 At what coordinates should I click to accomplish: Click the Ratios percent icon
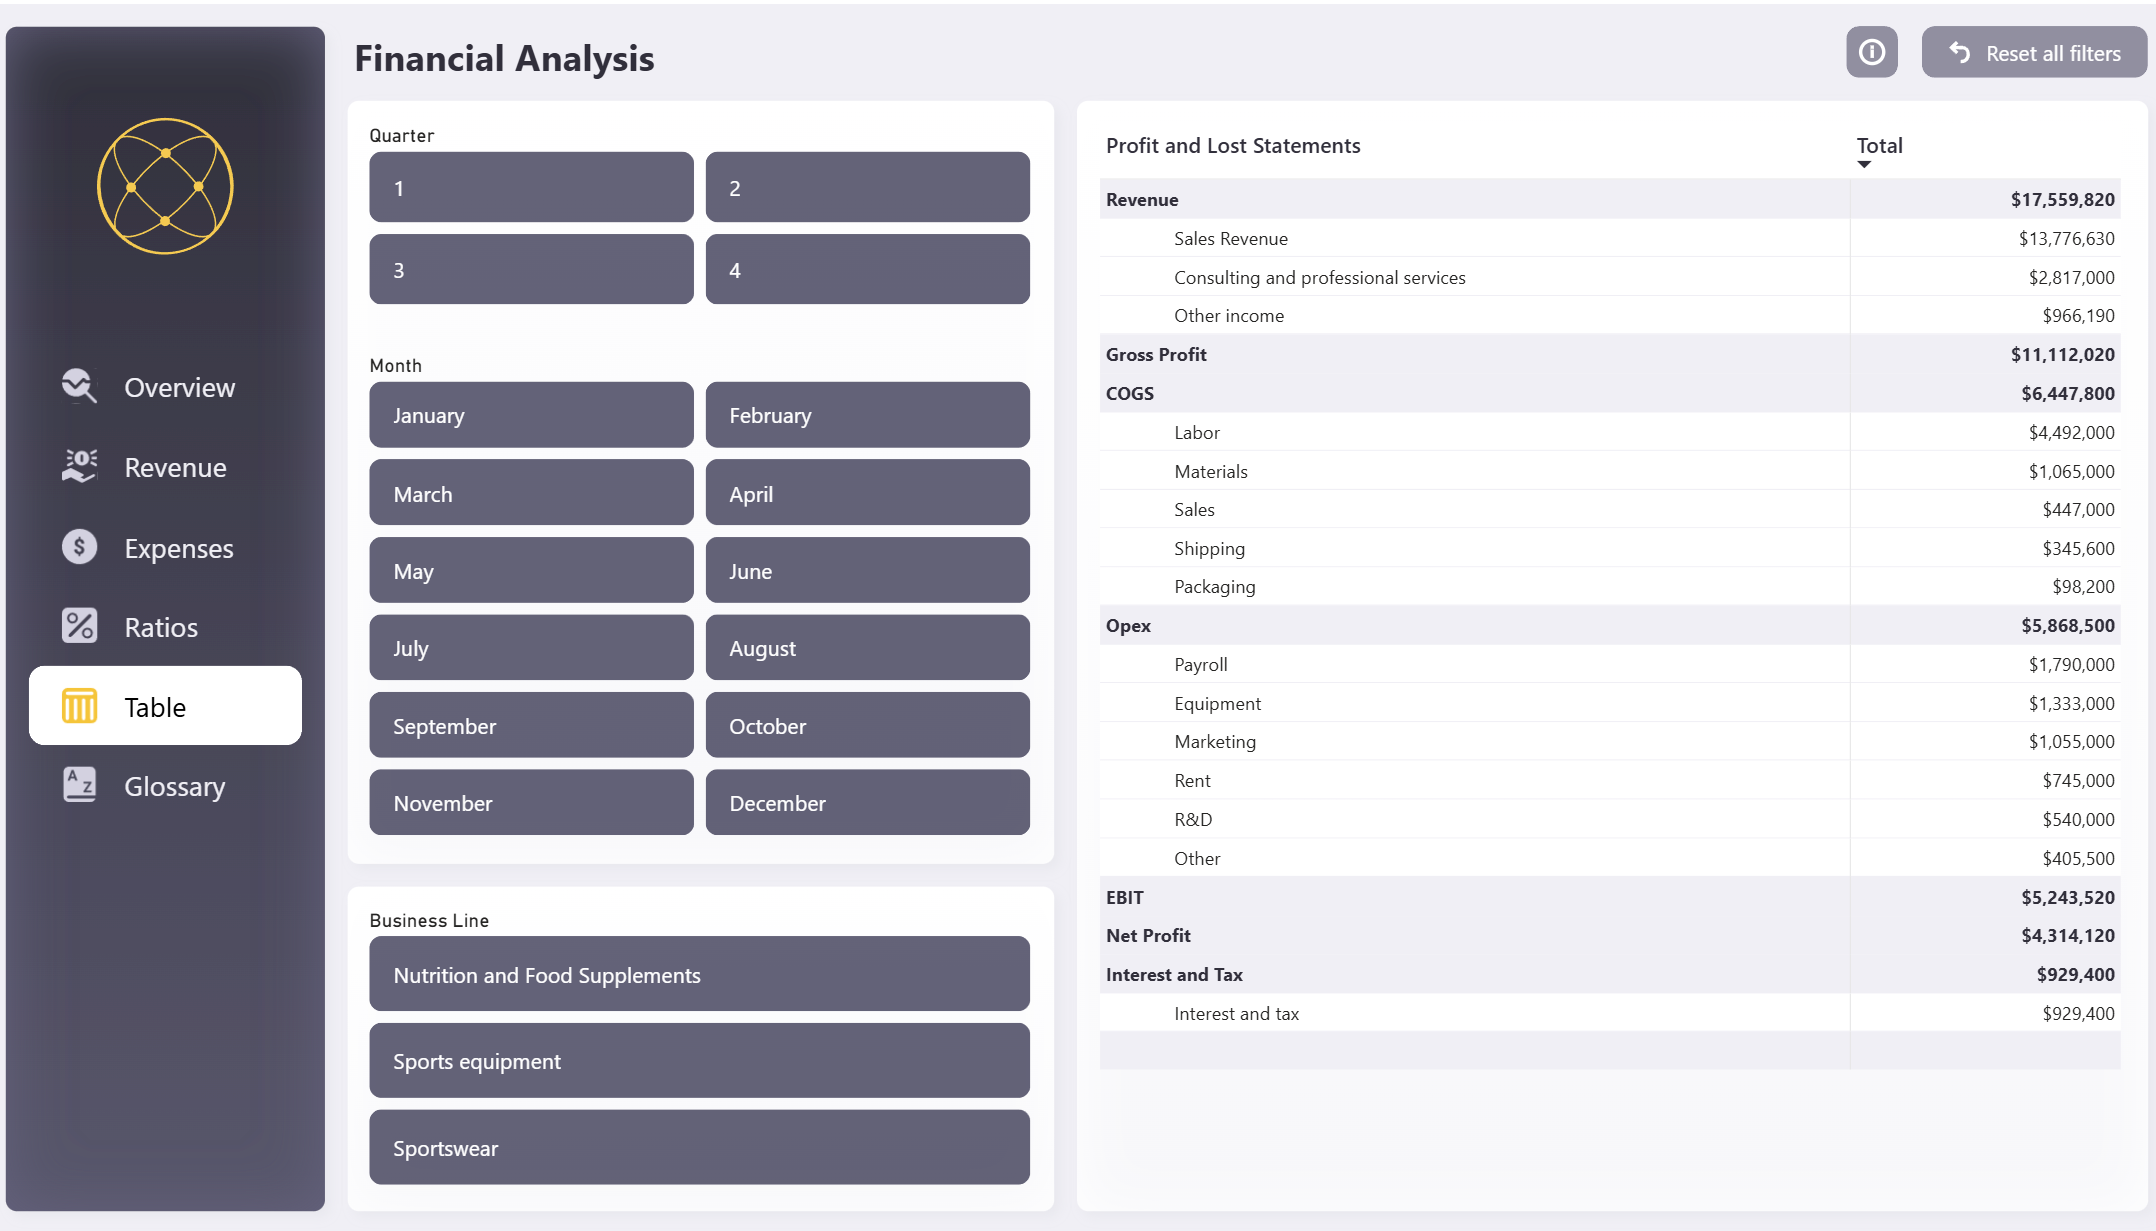pyautogui.click(x=79, y=626)
